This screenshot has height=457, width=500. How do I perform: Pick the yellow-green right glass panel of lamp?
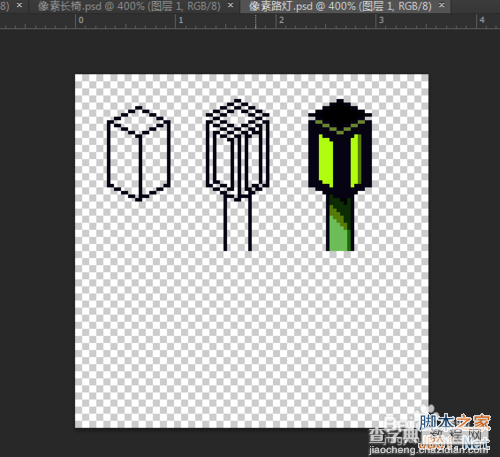pos(356,160)
